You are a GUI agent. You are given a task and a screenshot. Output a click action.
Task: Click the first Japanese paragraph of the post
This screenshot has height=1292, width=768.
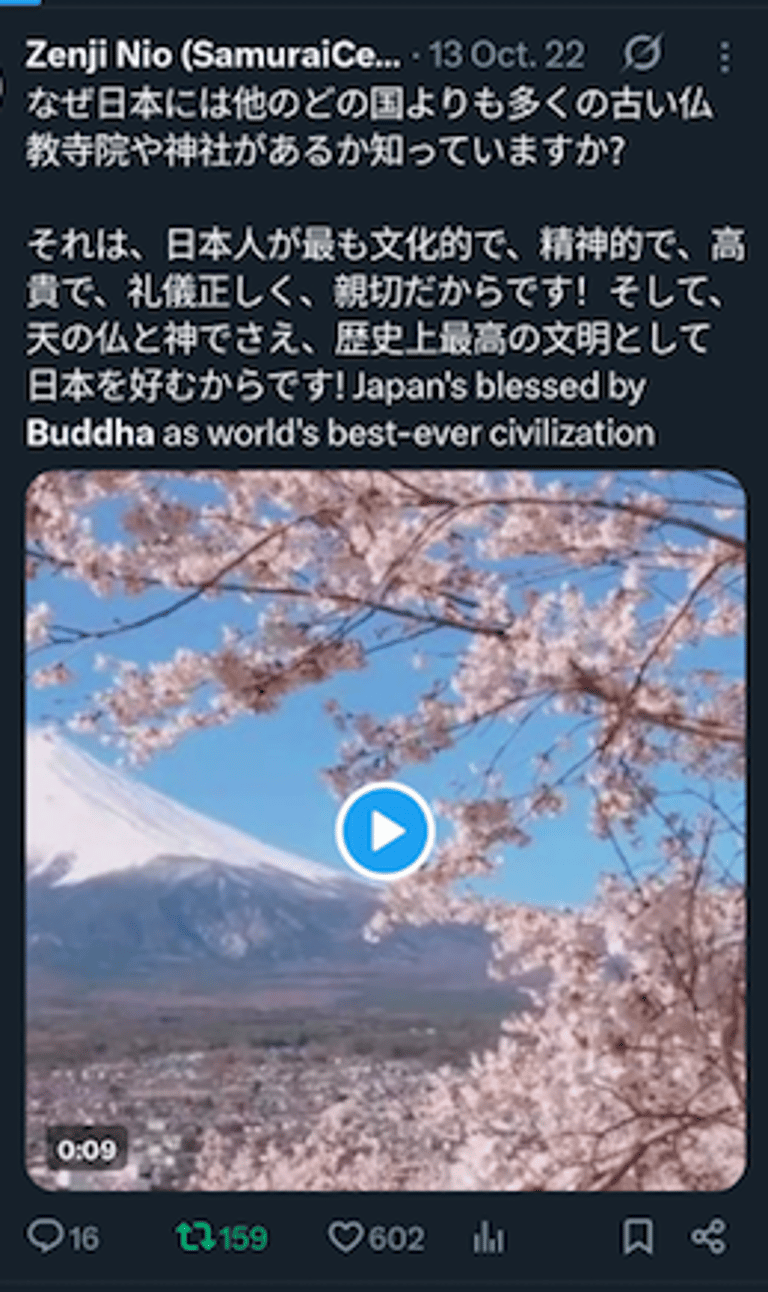[370, 127]
